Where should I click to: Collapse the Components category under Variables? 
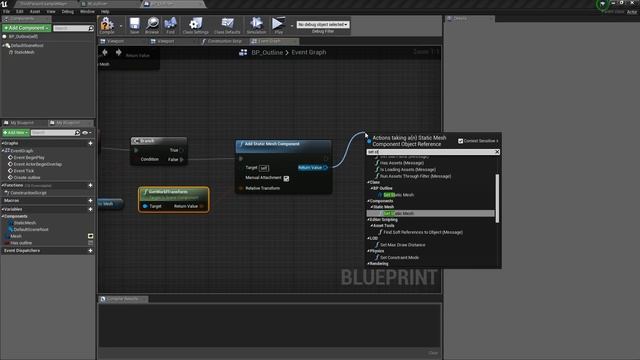click(3, 216)
